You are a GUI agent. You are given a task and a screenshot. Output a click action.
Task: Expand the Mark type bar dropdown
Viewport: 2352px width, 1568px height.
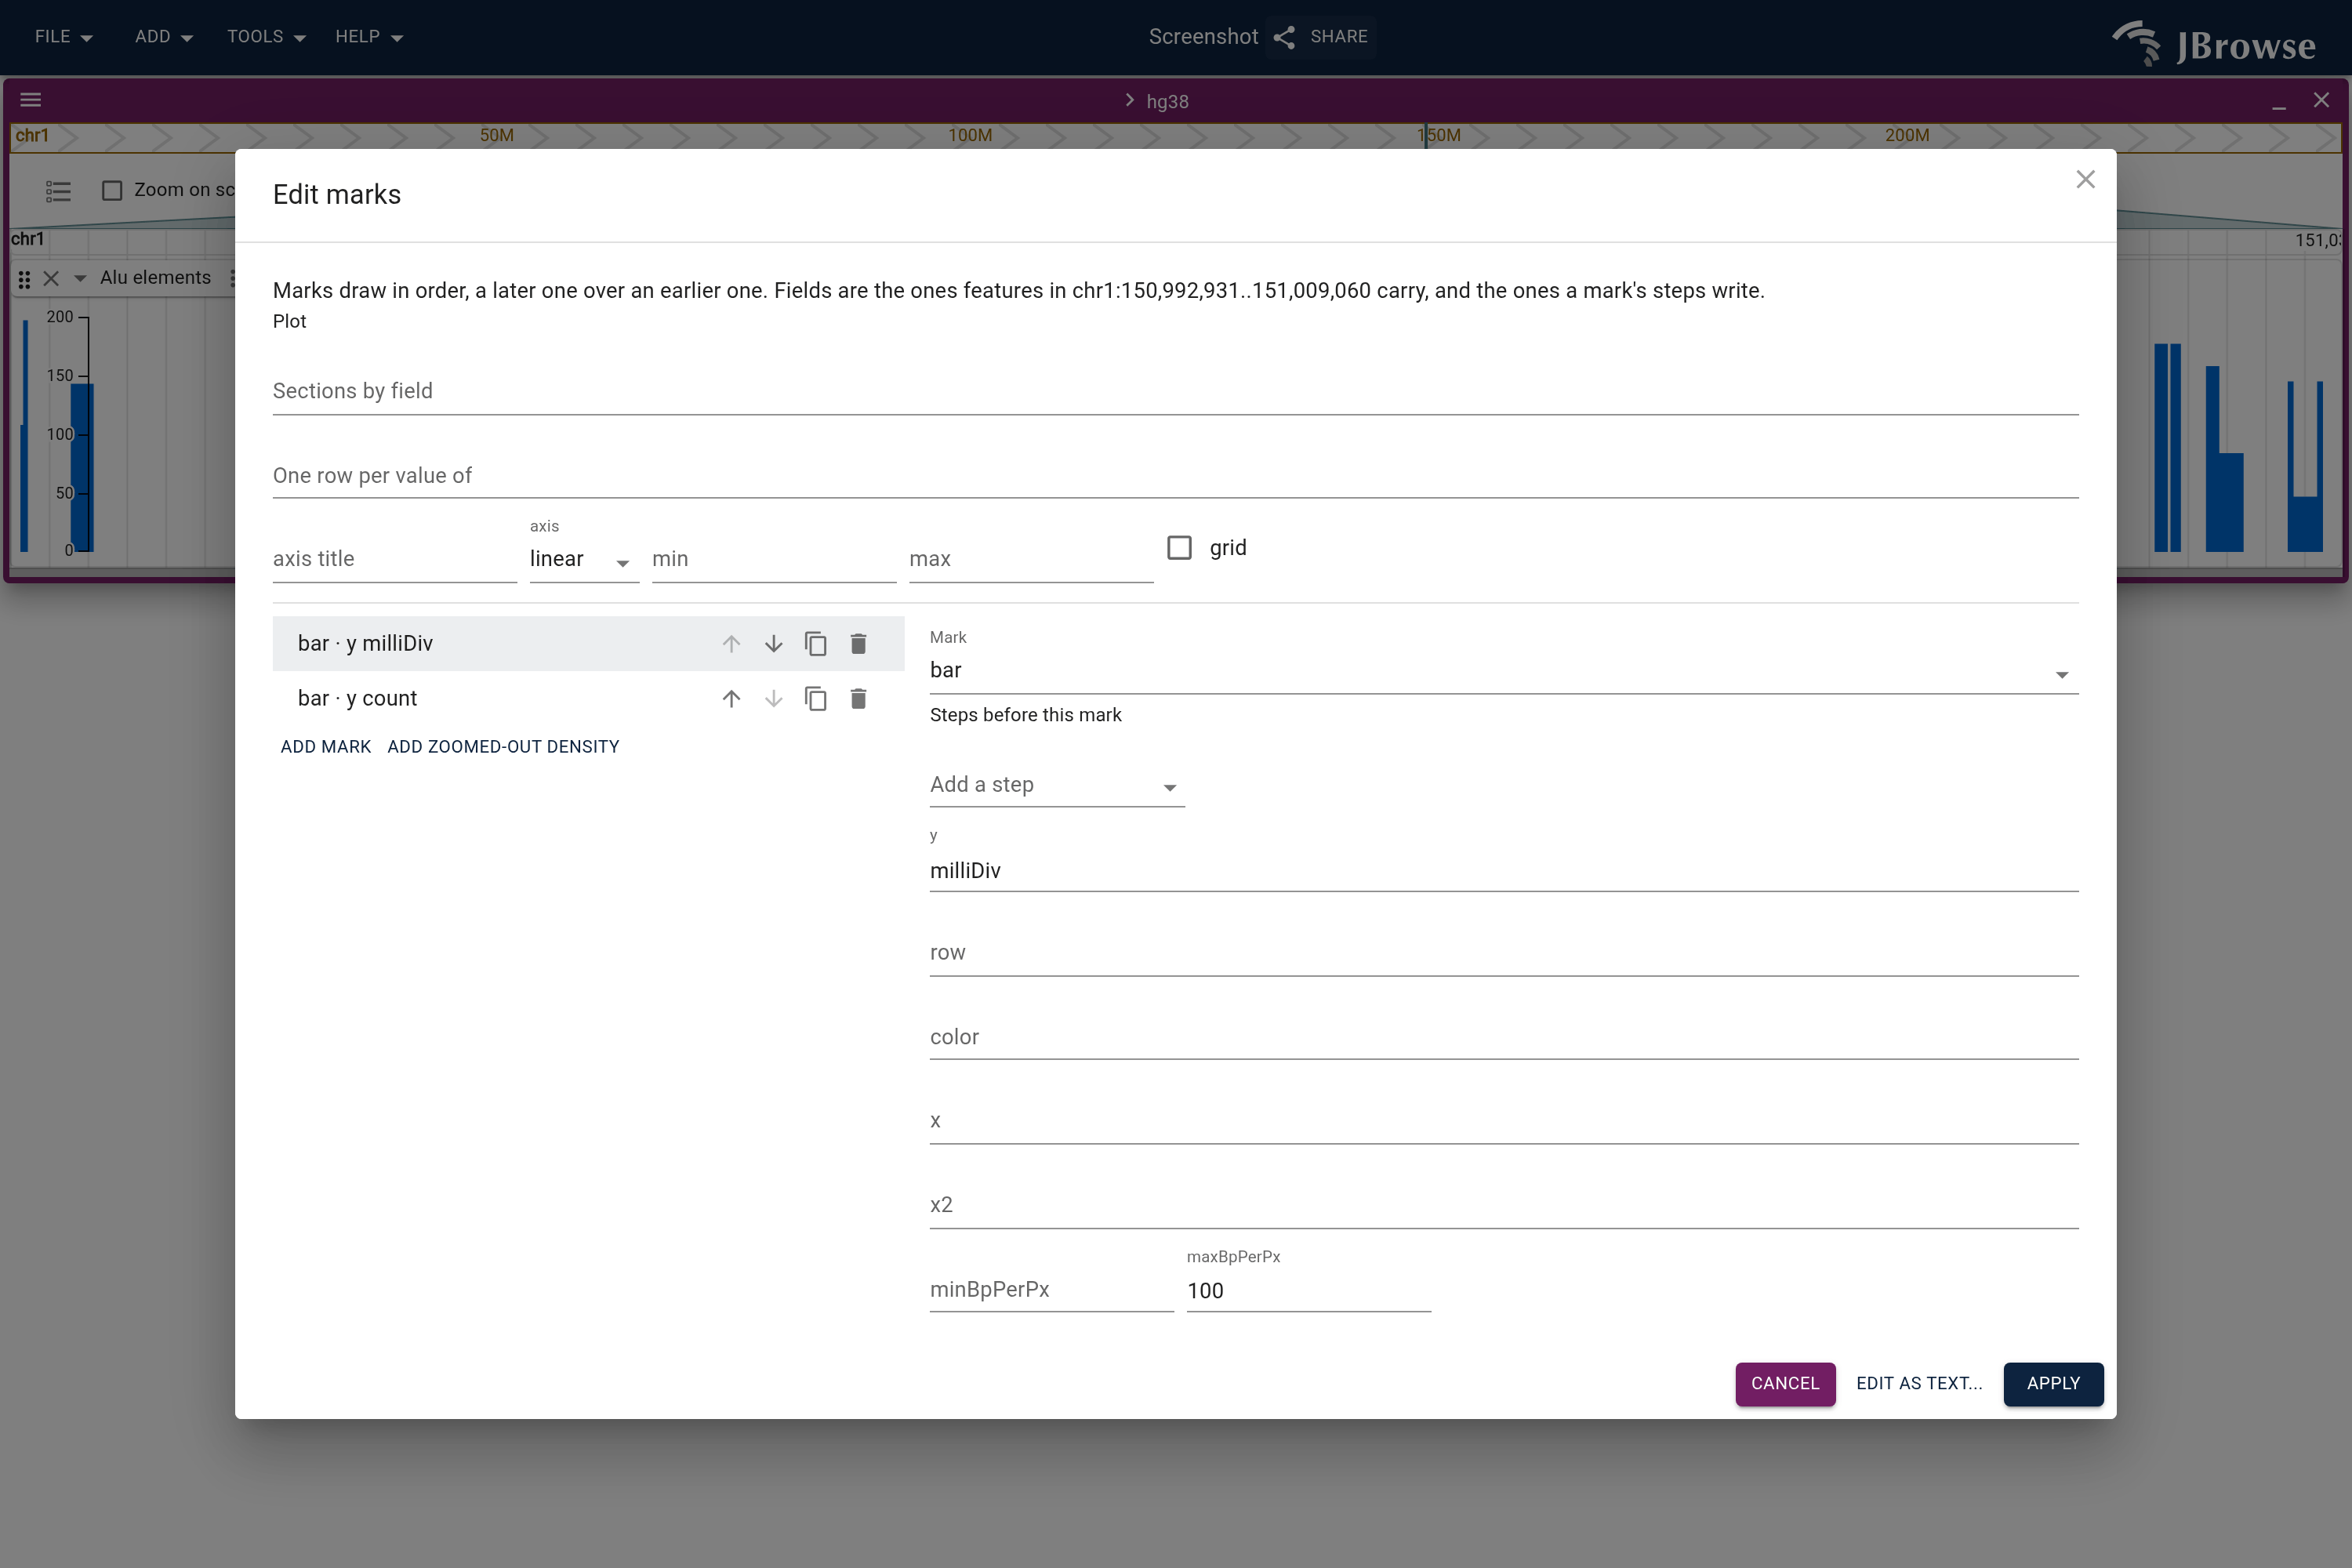pos(1503,671)
